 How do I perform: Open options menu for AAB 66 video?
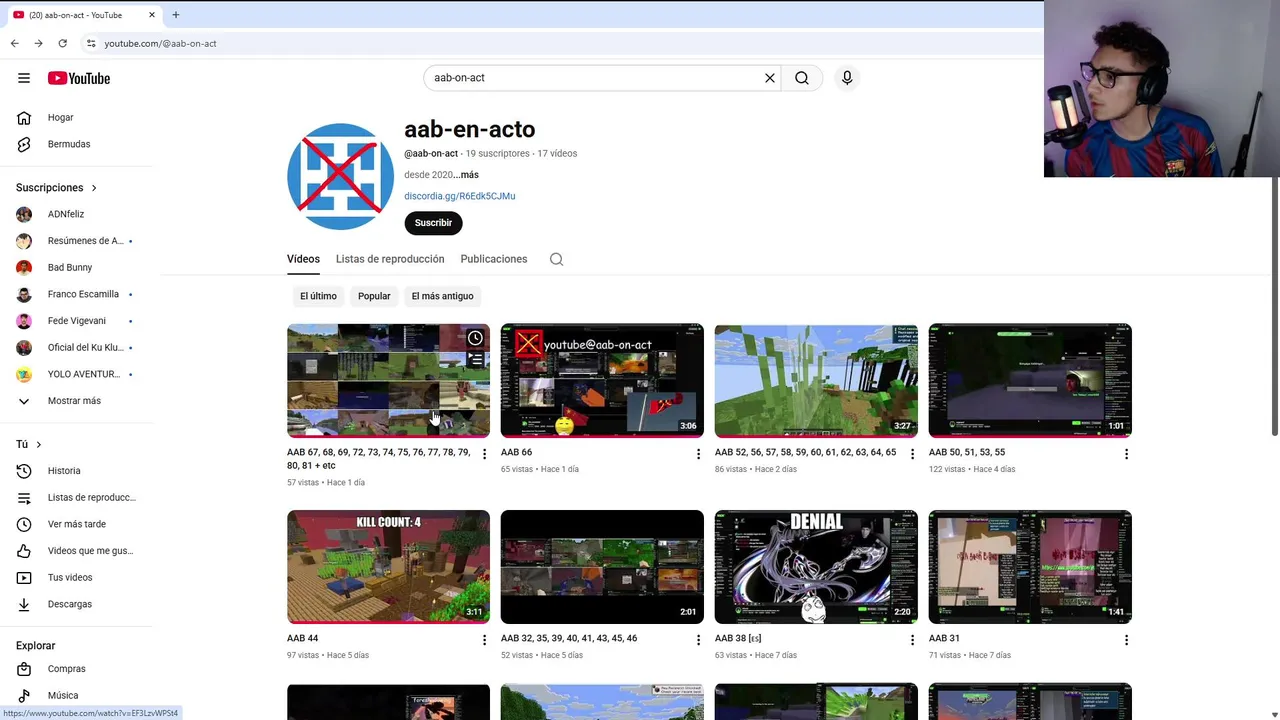(x=698, y=454)
